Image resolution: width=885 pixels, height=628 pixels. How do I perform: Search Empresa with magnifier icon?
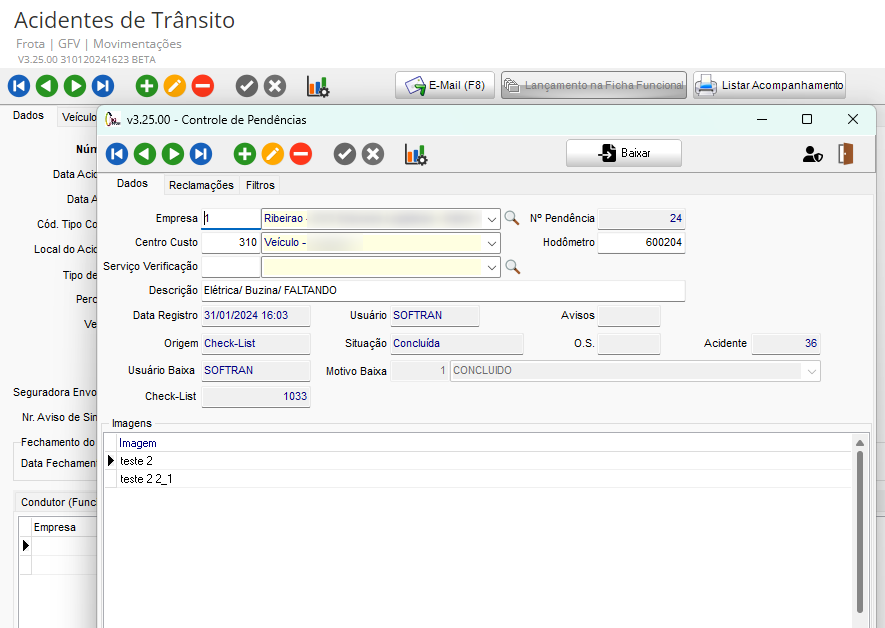point(511,218)
